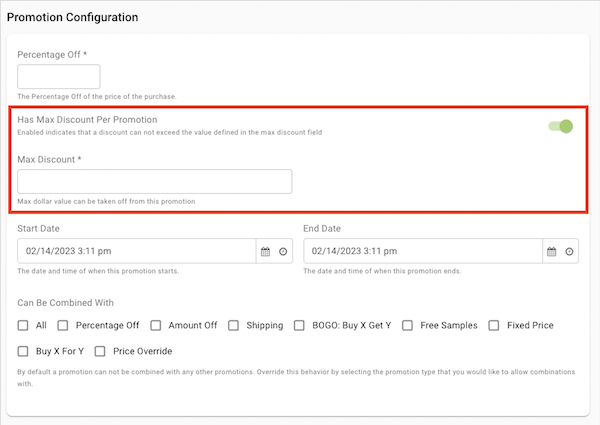Open the Start Date clock time picker
This screenshot has width=600, height=425.
click(x=283, y=251)
